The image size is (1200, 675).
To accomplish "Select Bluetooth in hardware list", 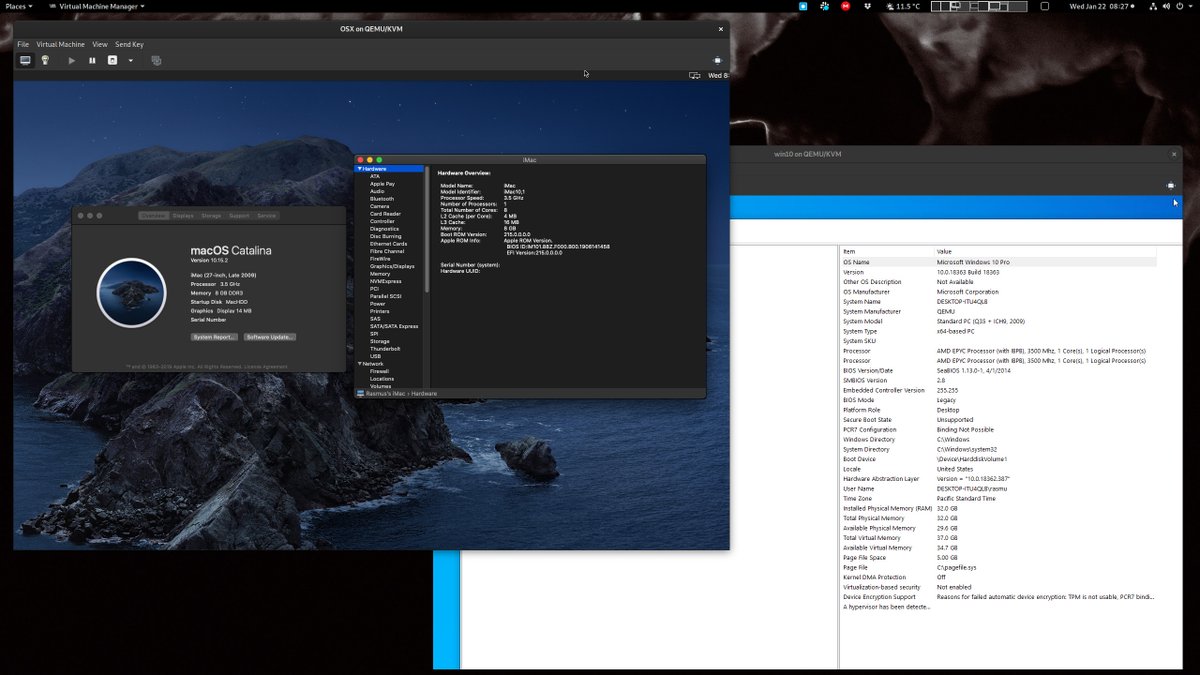I will (382, 199).
